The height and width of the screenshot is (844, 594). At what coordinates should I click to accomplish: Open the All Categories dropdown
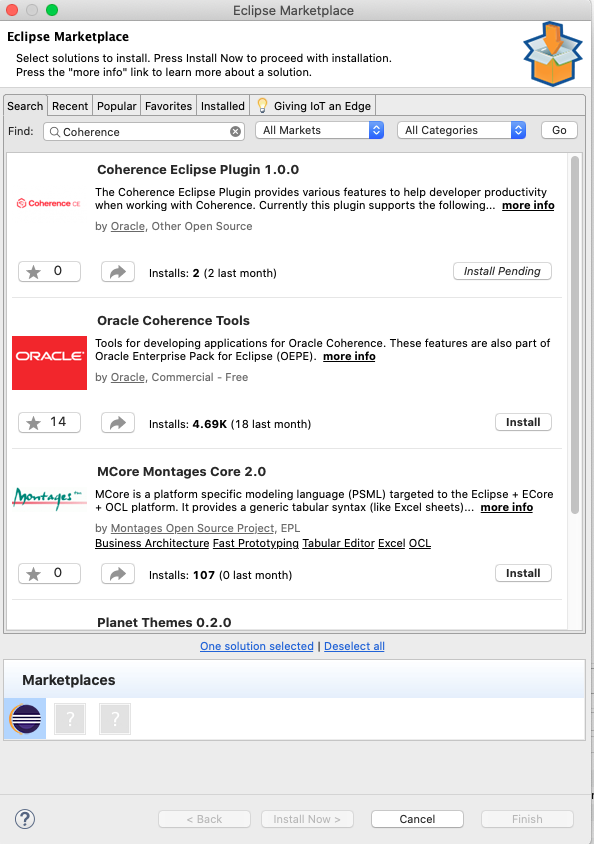pyautogui.click(x=461, y=130)
